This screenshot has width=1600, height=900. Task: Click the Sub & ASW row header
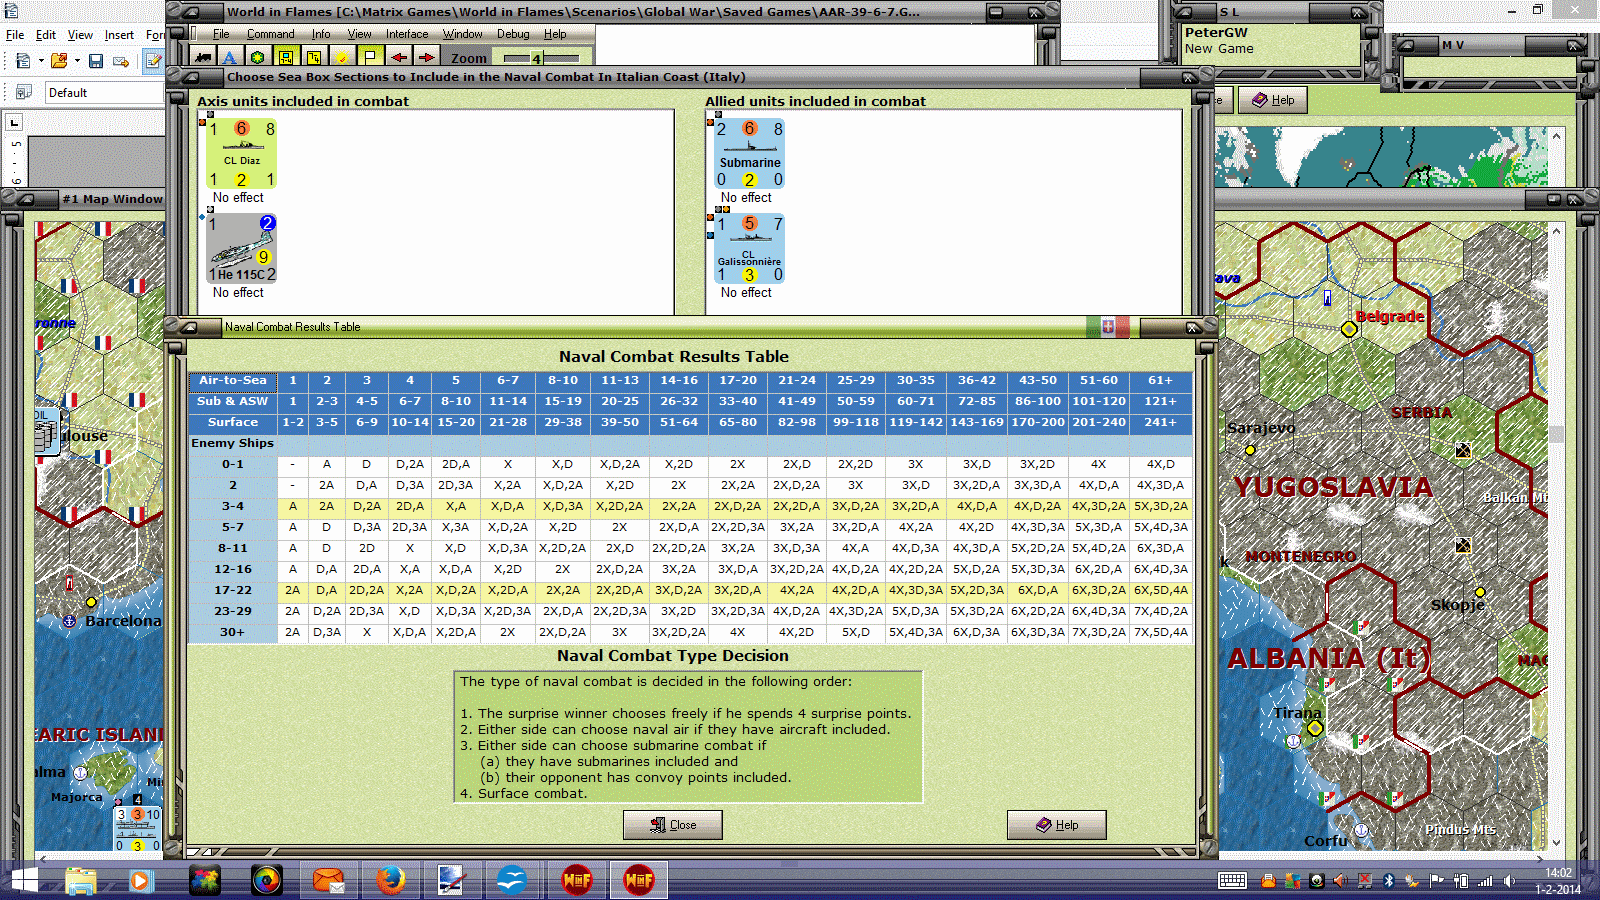(233, 401)
